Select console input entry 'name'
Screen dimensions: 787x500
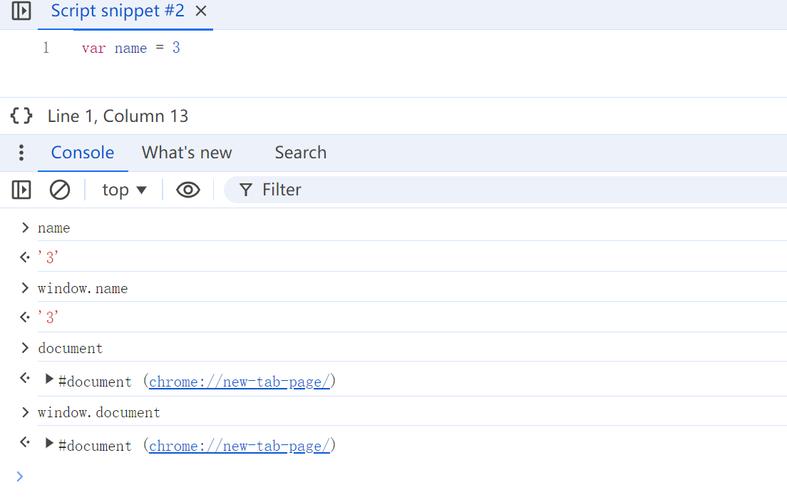tap(54, 228)
